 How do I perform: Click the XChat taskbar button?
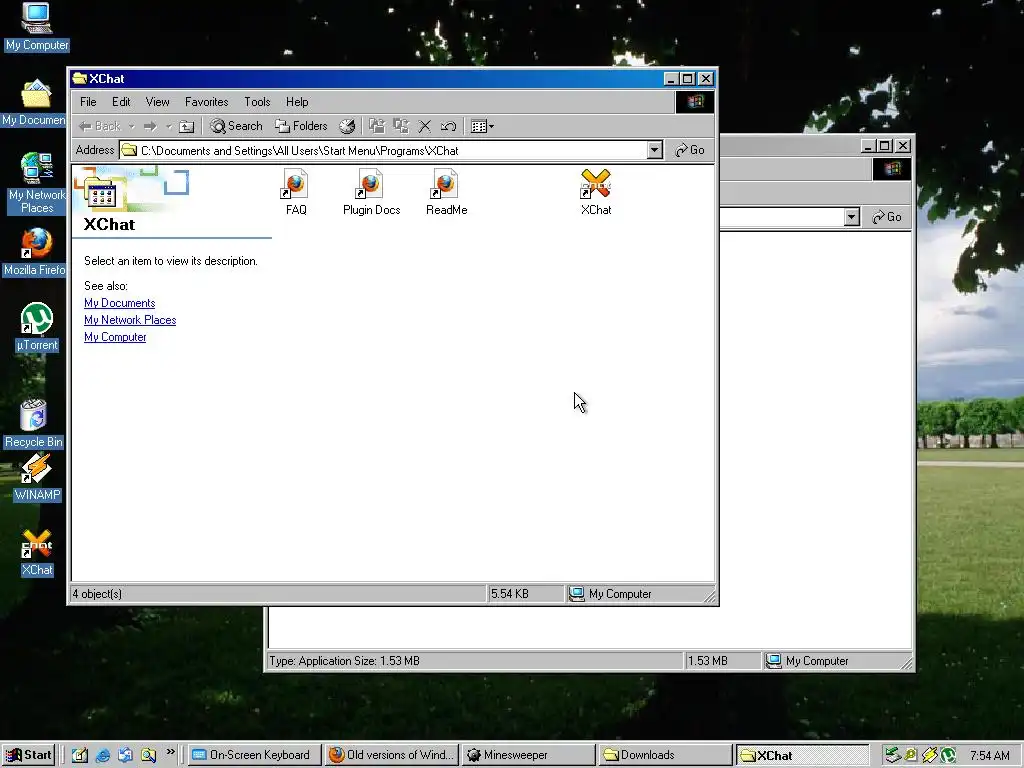click(803, 755)
